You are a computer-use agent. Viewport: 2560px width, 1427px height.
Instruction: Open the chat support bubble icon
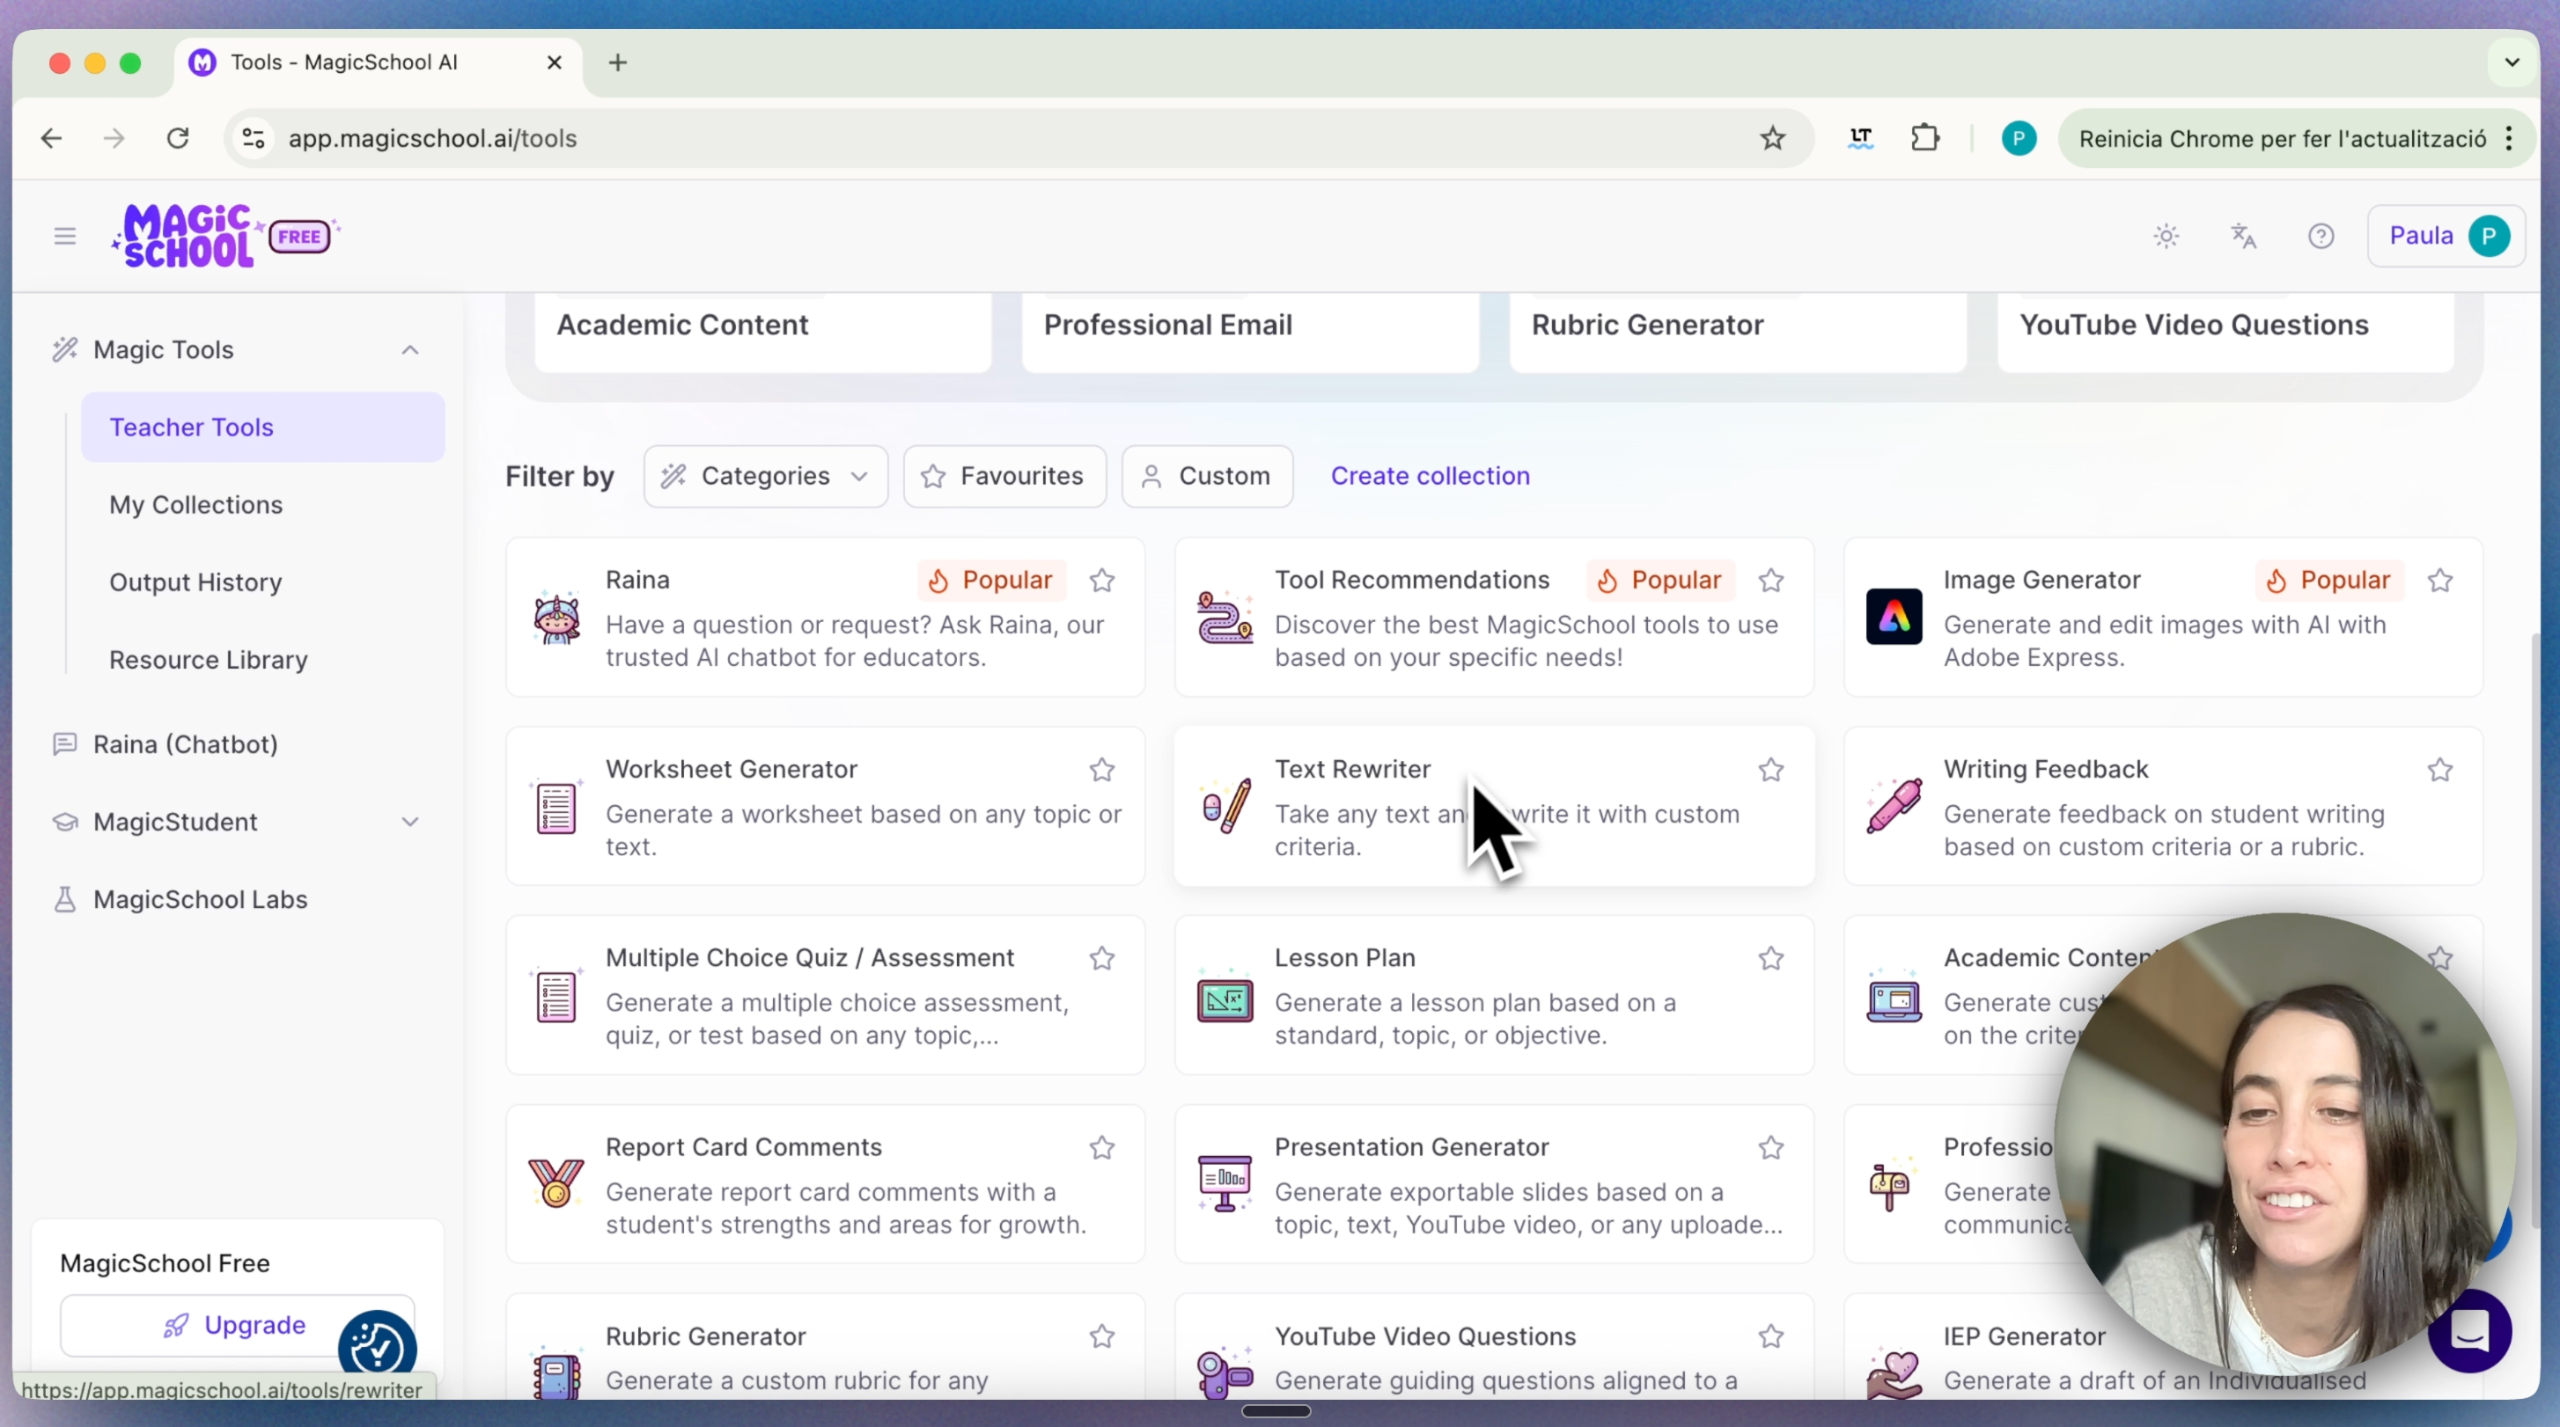(2469, 1331)
